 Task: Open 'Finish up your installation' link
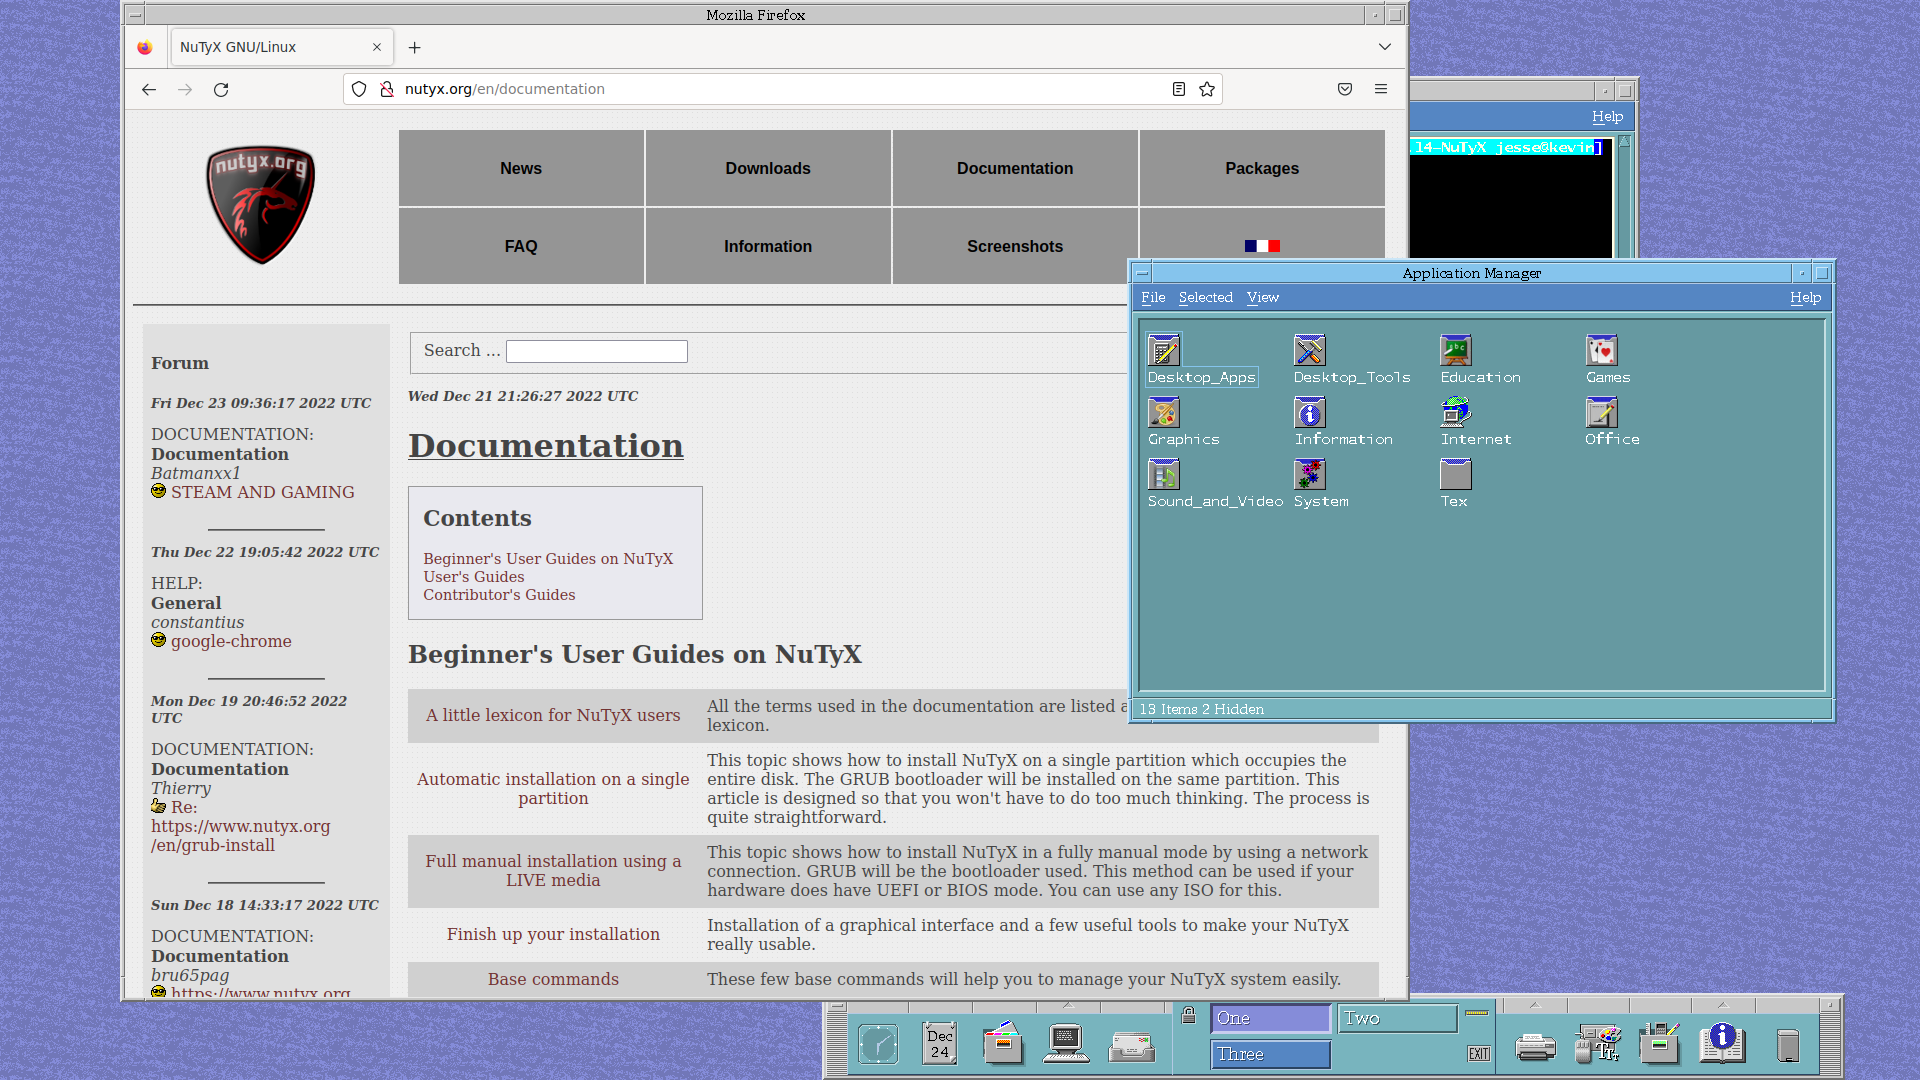click(553, 934)
